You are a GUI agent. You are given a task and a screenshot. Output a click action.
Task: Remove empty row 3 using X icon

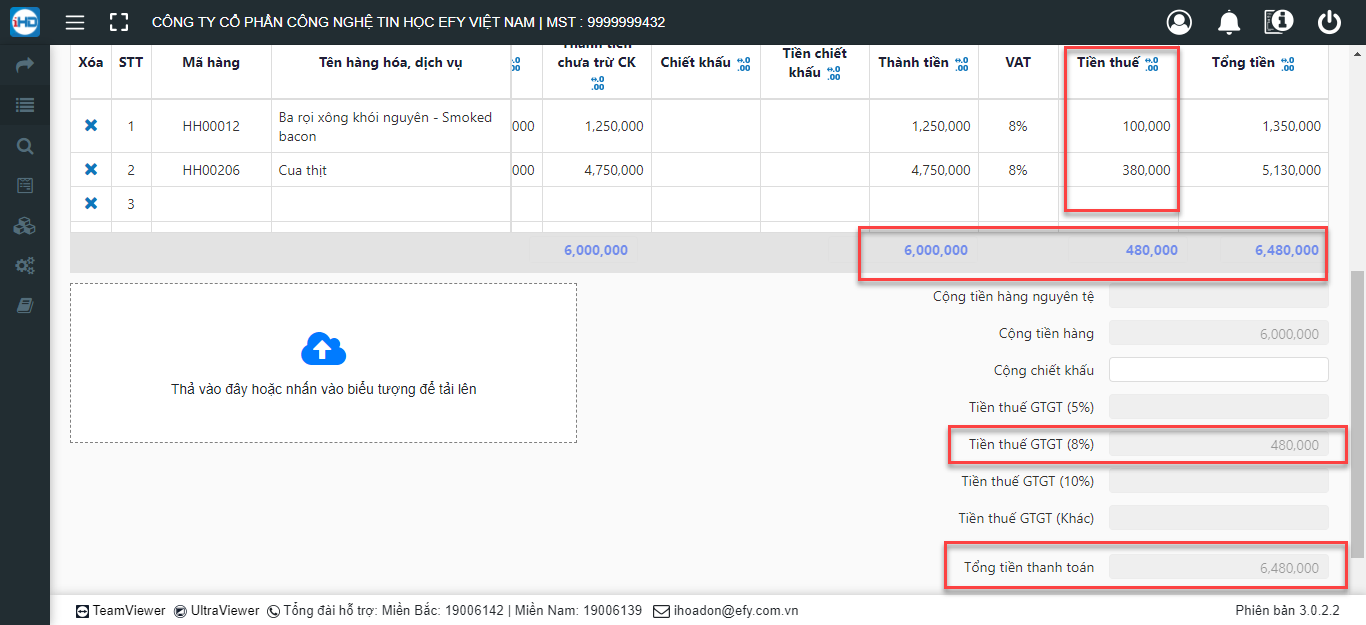point(91,204)
